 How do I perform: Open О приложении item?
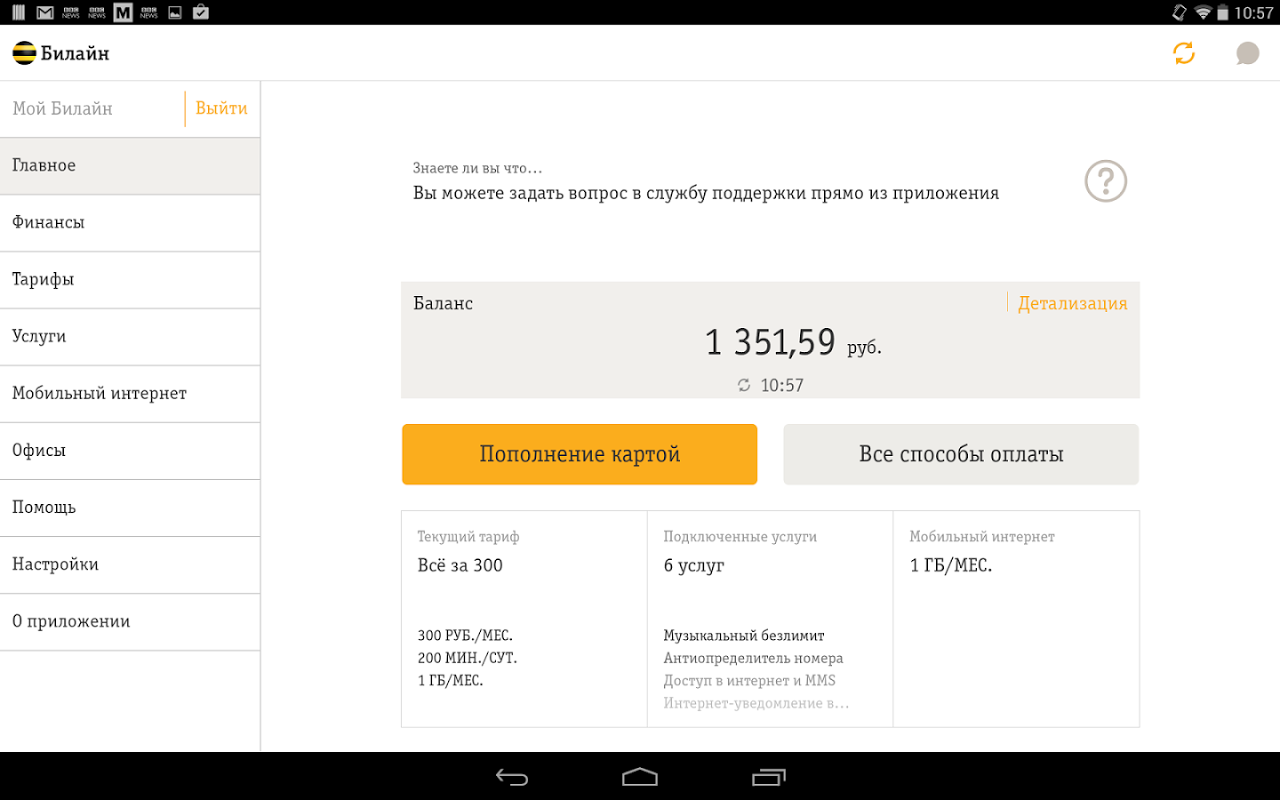click(x=130, y=622)
